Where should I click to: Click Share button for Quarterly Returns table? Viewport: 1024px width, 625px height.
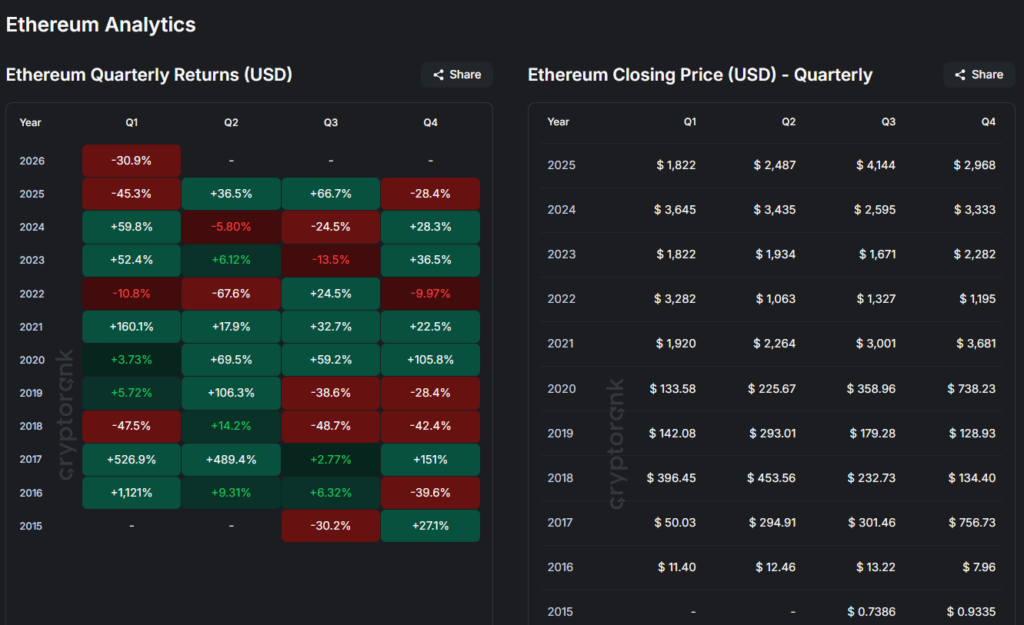(x=457, y=74)
